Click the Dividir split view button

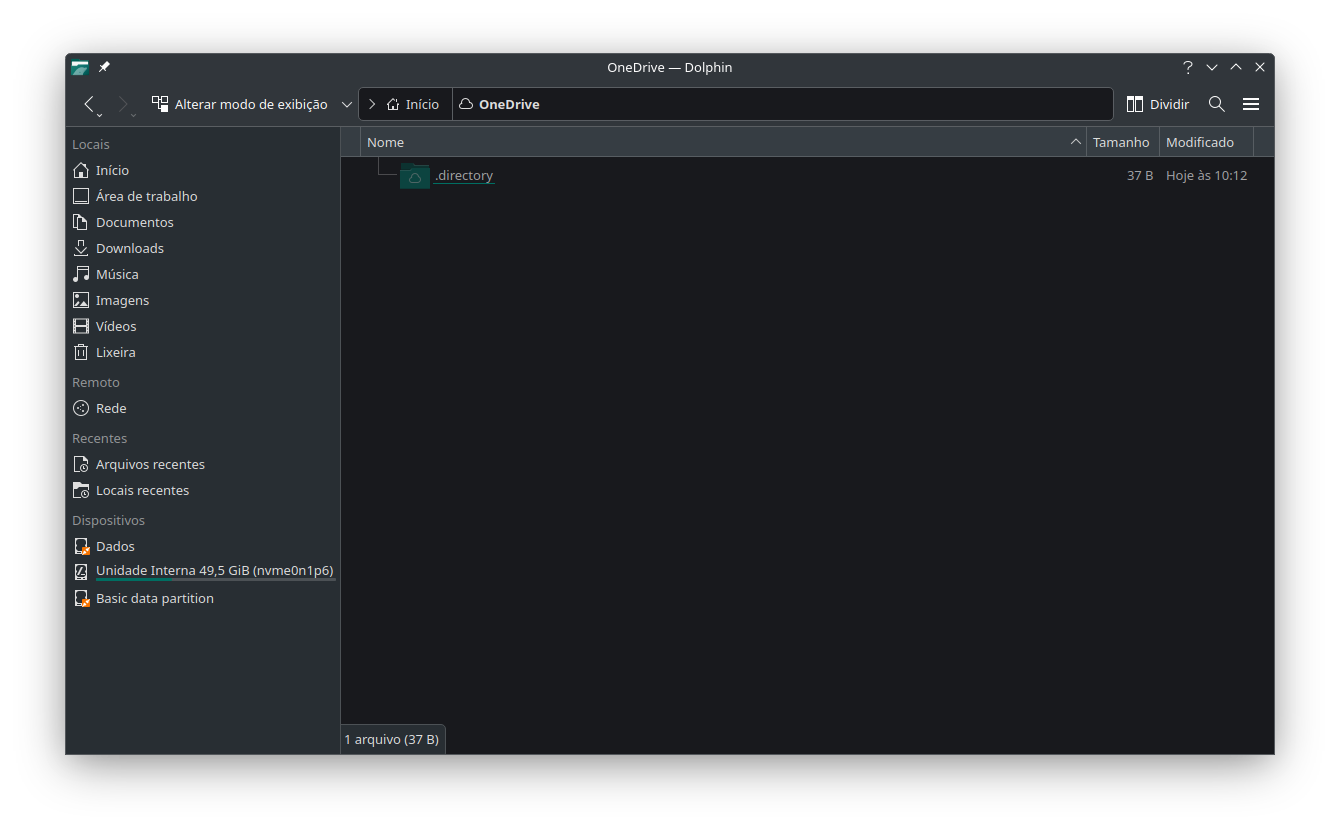(x=1158, y=104)
